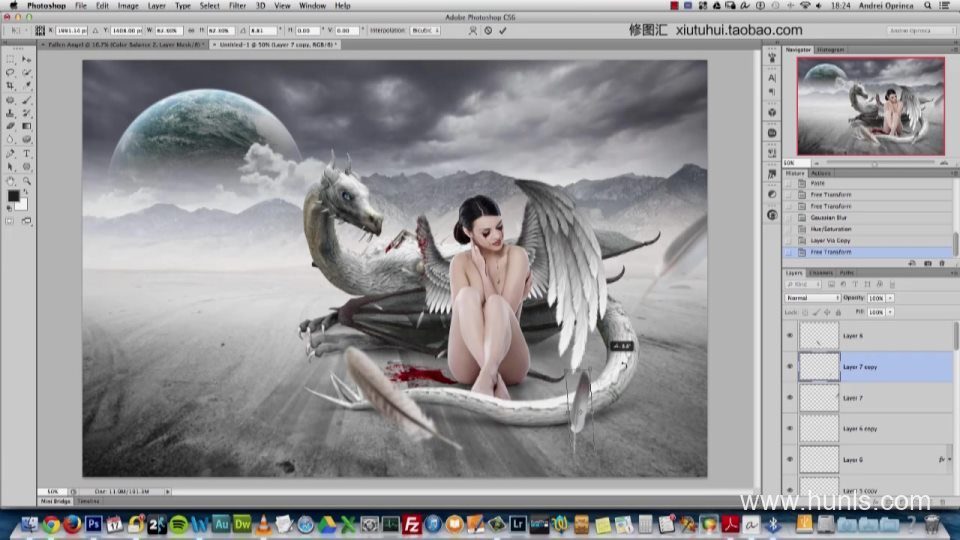Select the Rectangular Marquee tool

[x=10, y=59]
